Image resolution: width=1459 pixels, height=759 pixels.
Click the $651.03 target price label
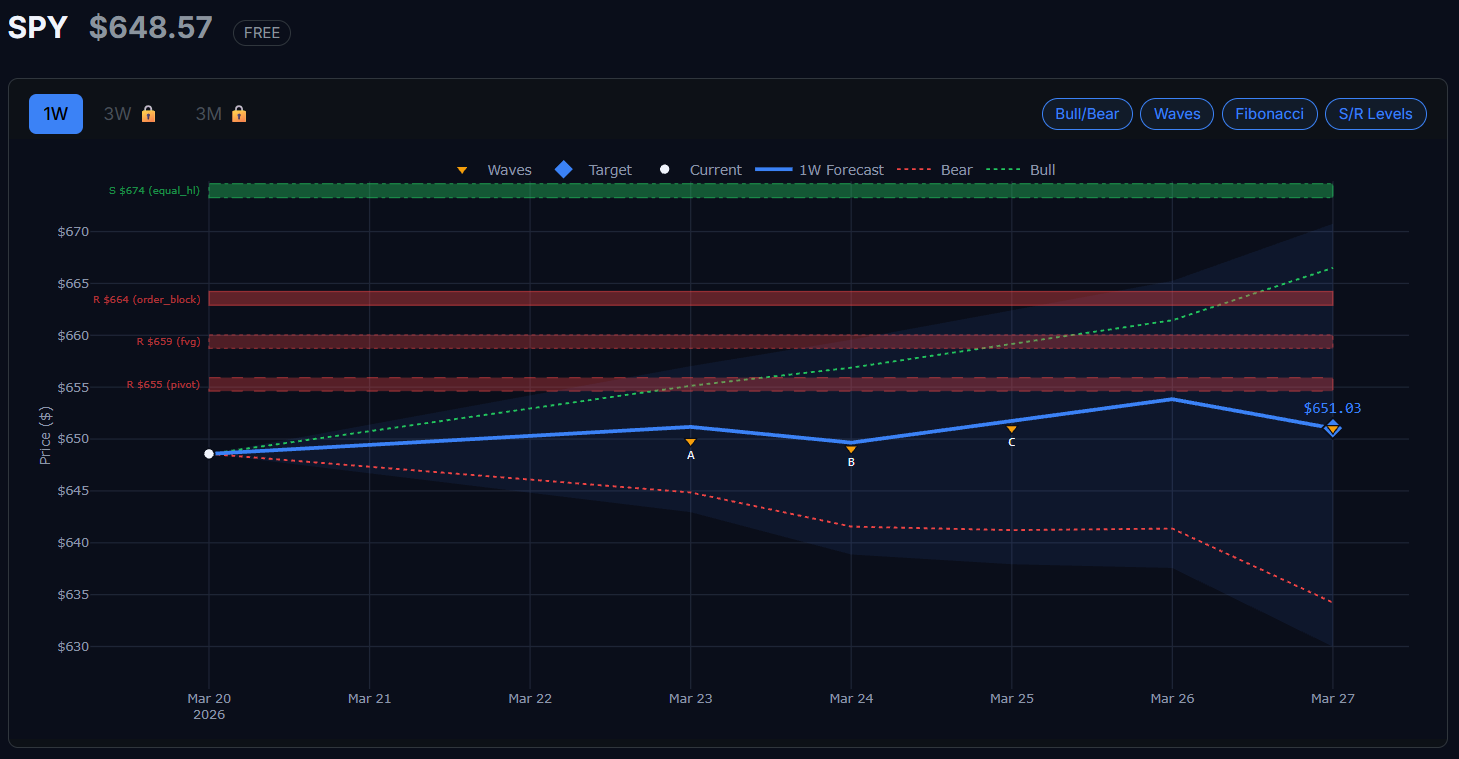[1332, 408]
